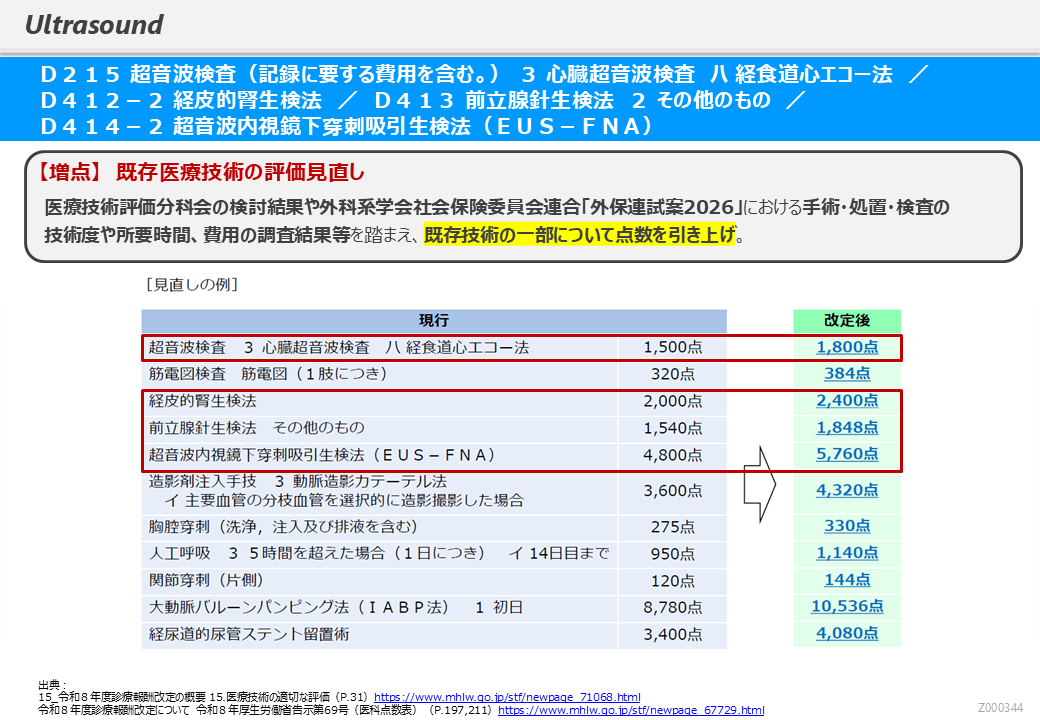Open the mhlw newpage_67729.html source URL
Viewport: 1040px width, 720px height.
click(x=631, y=710)
